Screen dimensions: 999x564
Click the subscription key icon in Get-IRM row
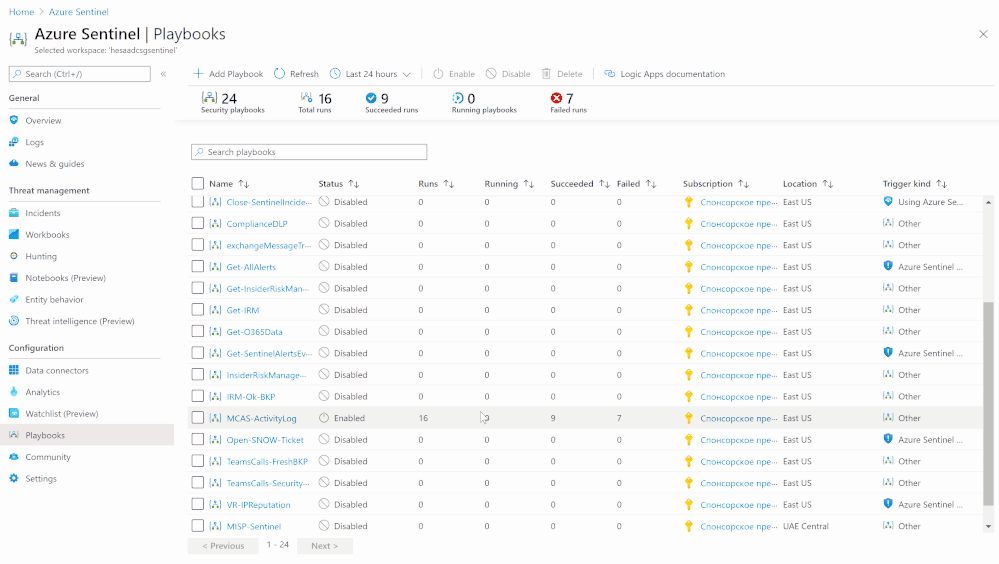tap(689, 310)
